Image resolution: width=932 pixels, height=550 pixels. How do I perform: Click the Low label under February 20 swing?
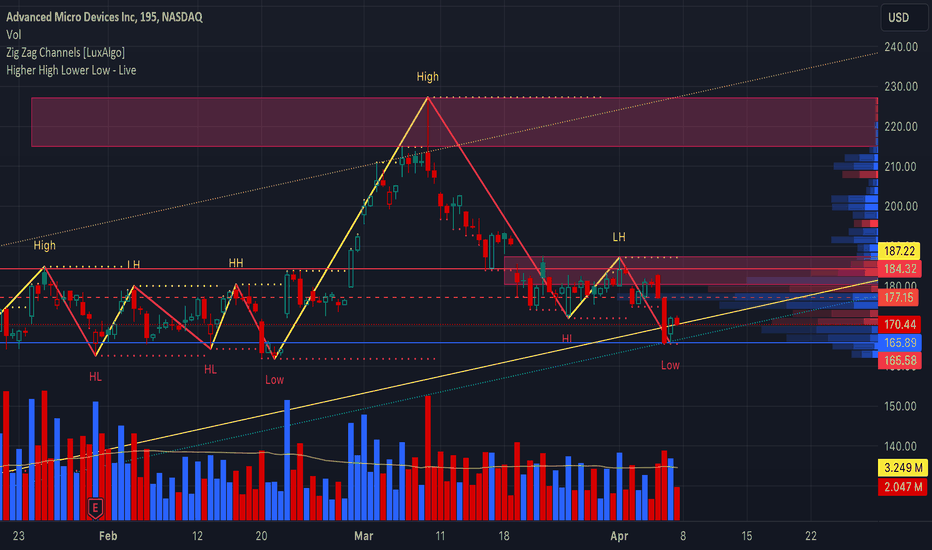click(x=274, y=380)
